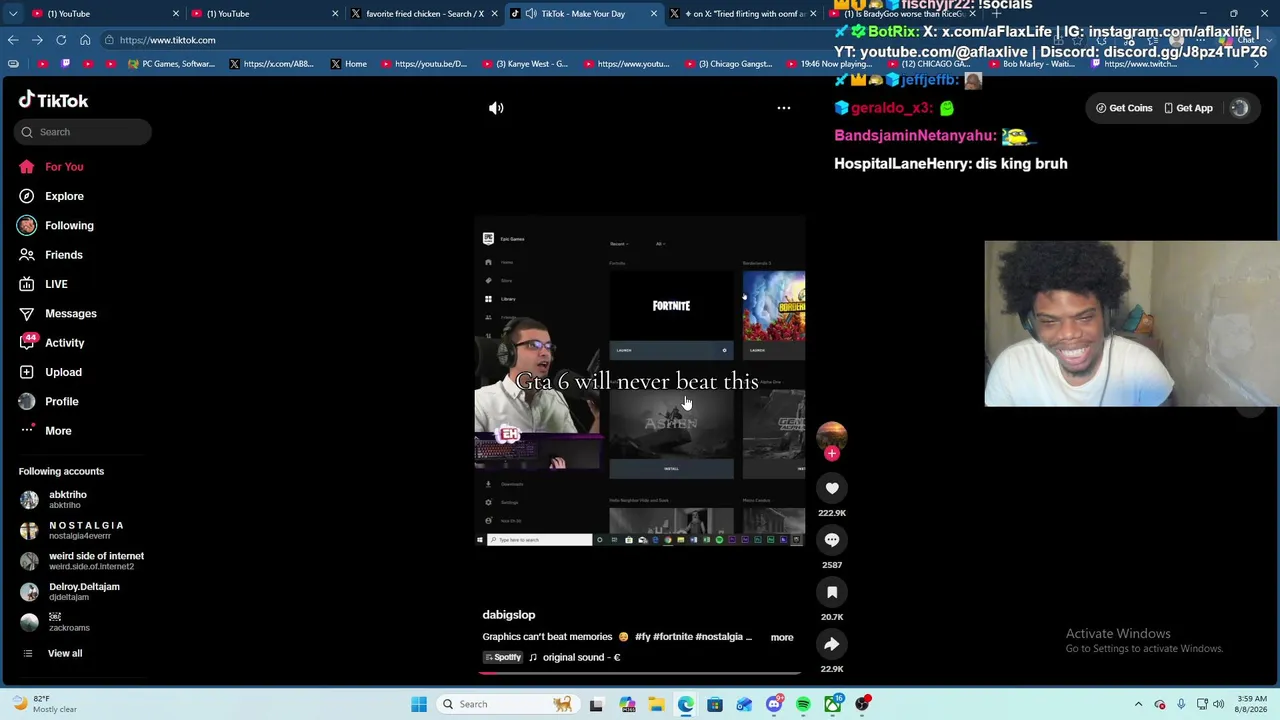The width and height of the screenshot is (1280, 720).
Task: Like the video with the heart icon
Action: [832, 488]
